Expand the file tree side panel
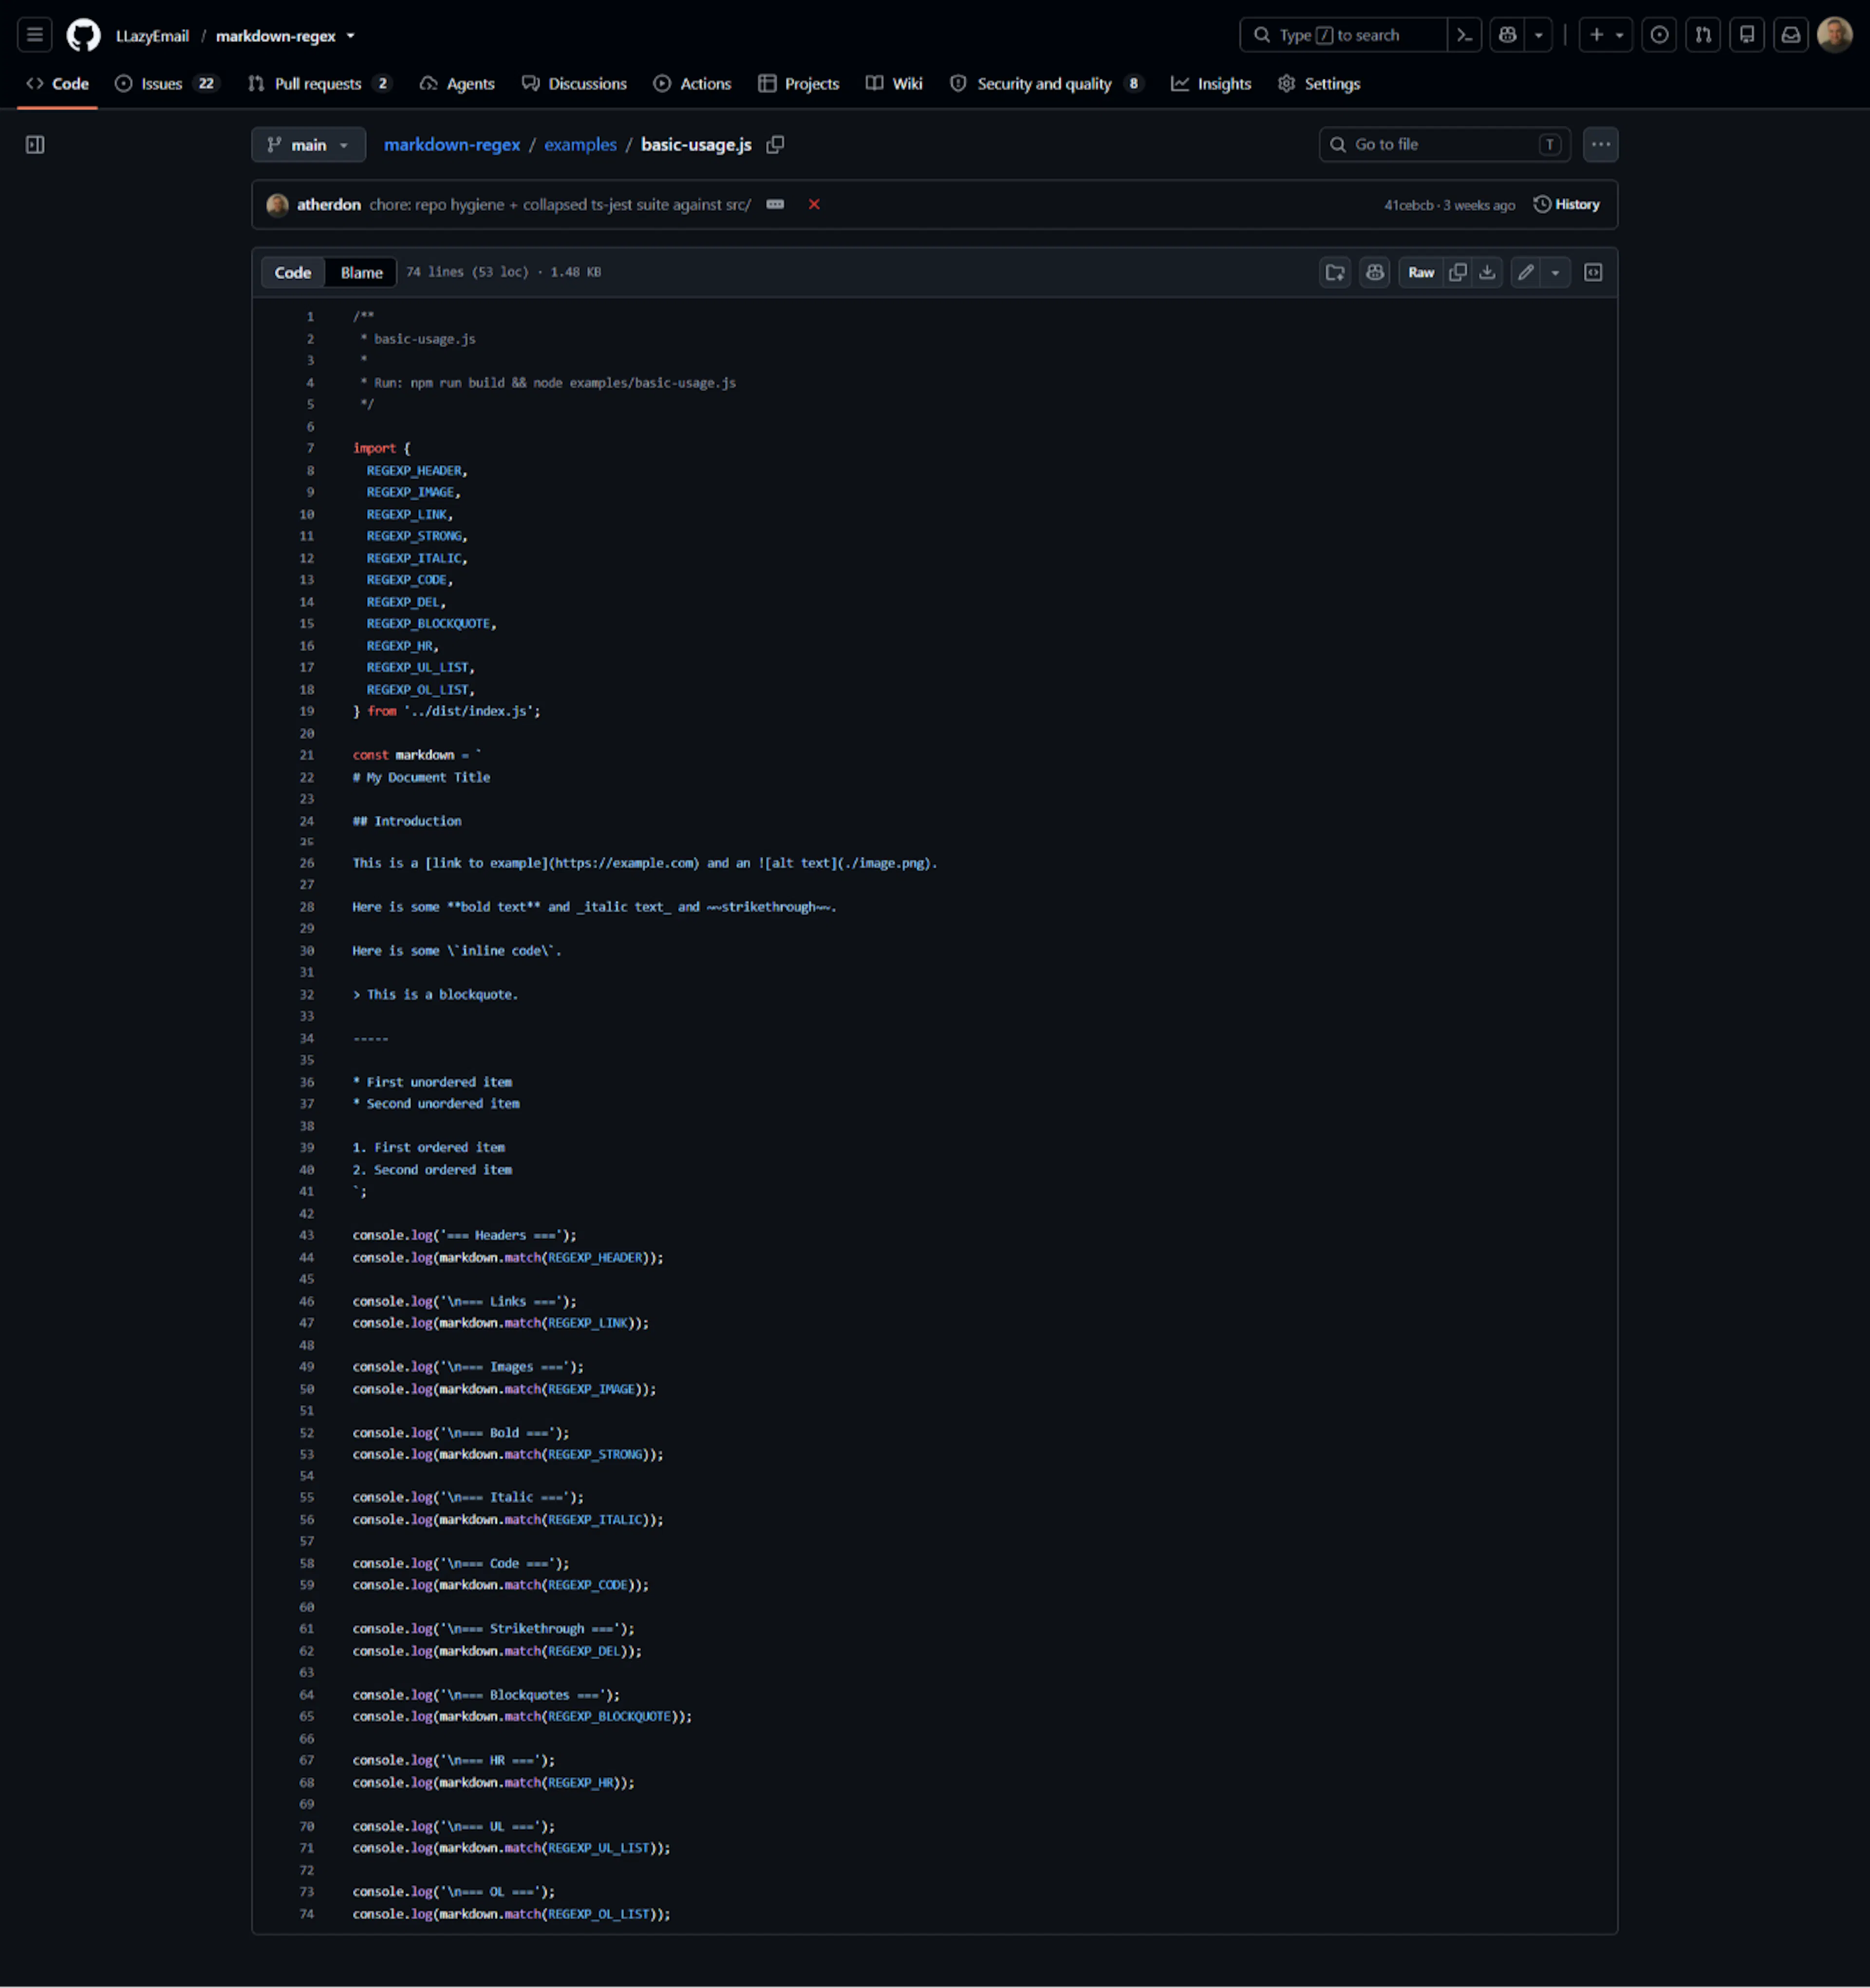Screen dimensions: 1870x1988 [35, 145]
